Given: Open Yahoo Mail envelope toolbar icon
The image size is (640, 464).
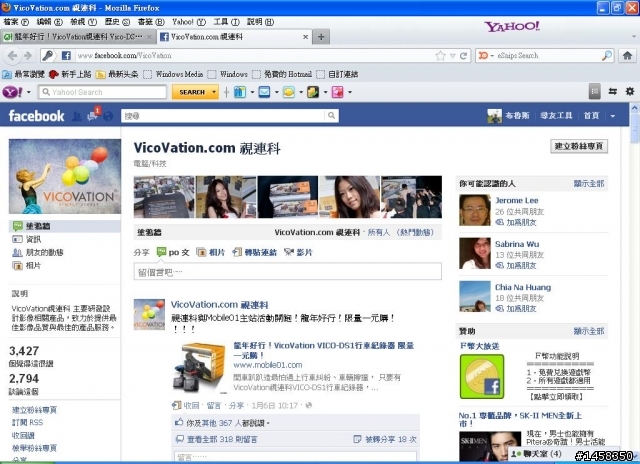Looking at the screenshot, I should click(264, 92).
